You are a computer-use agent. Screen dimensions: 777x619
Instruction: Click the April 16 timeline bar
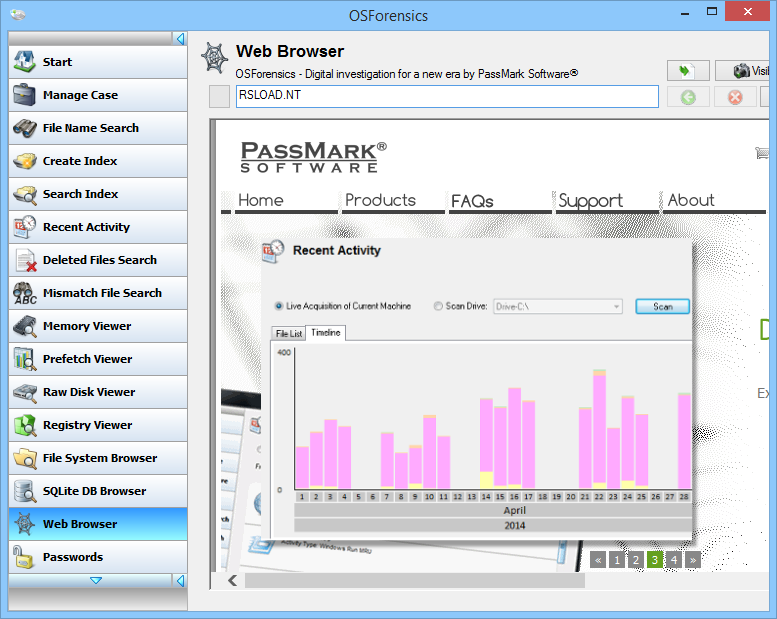(x=514, y=438)
